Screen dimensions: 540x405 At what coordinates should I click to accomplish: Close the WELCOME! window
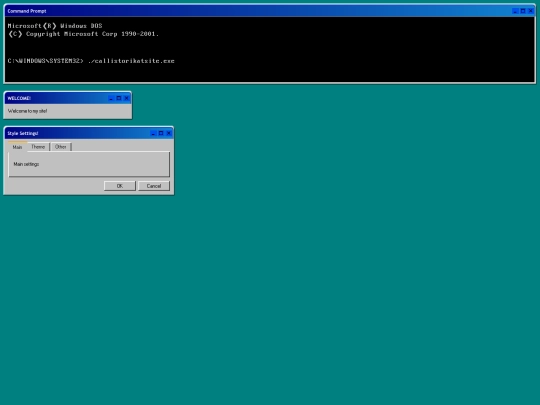(126, 98)
